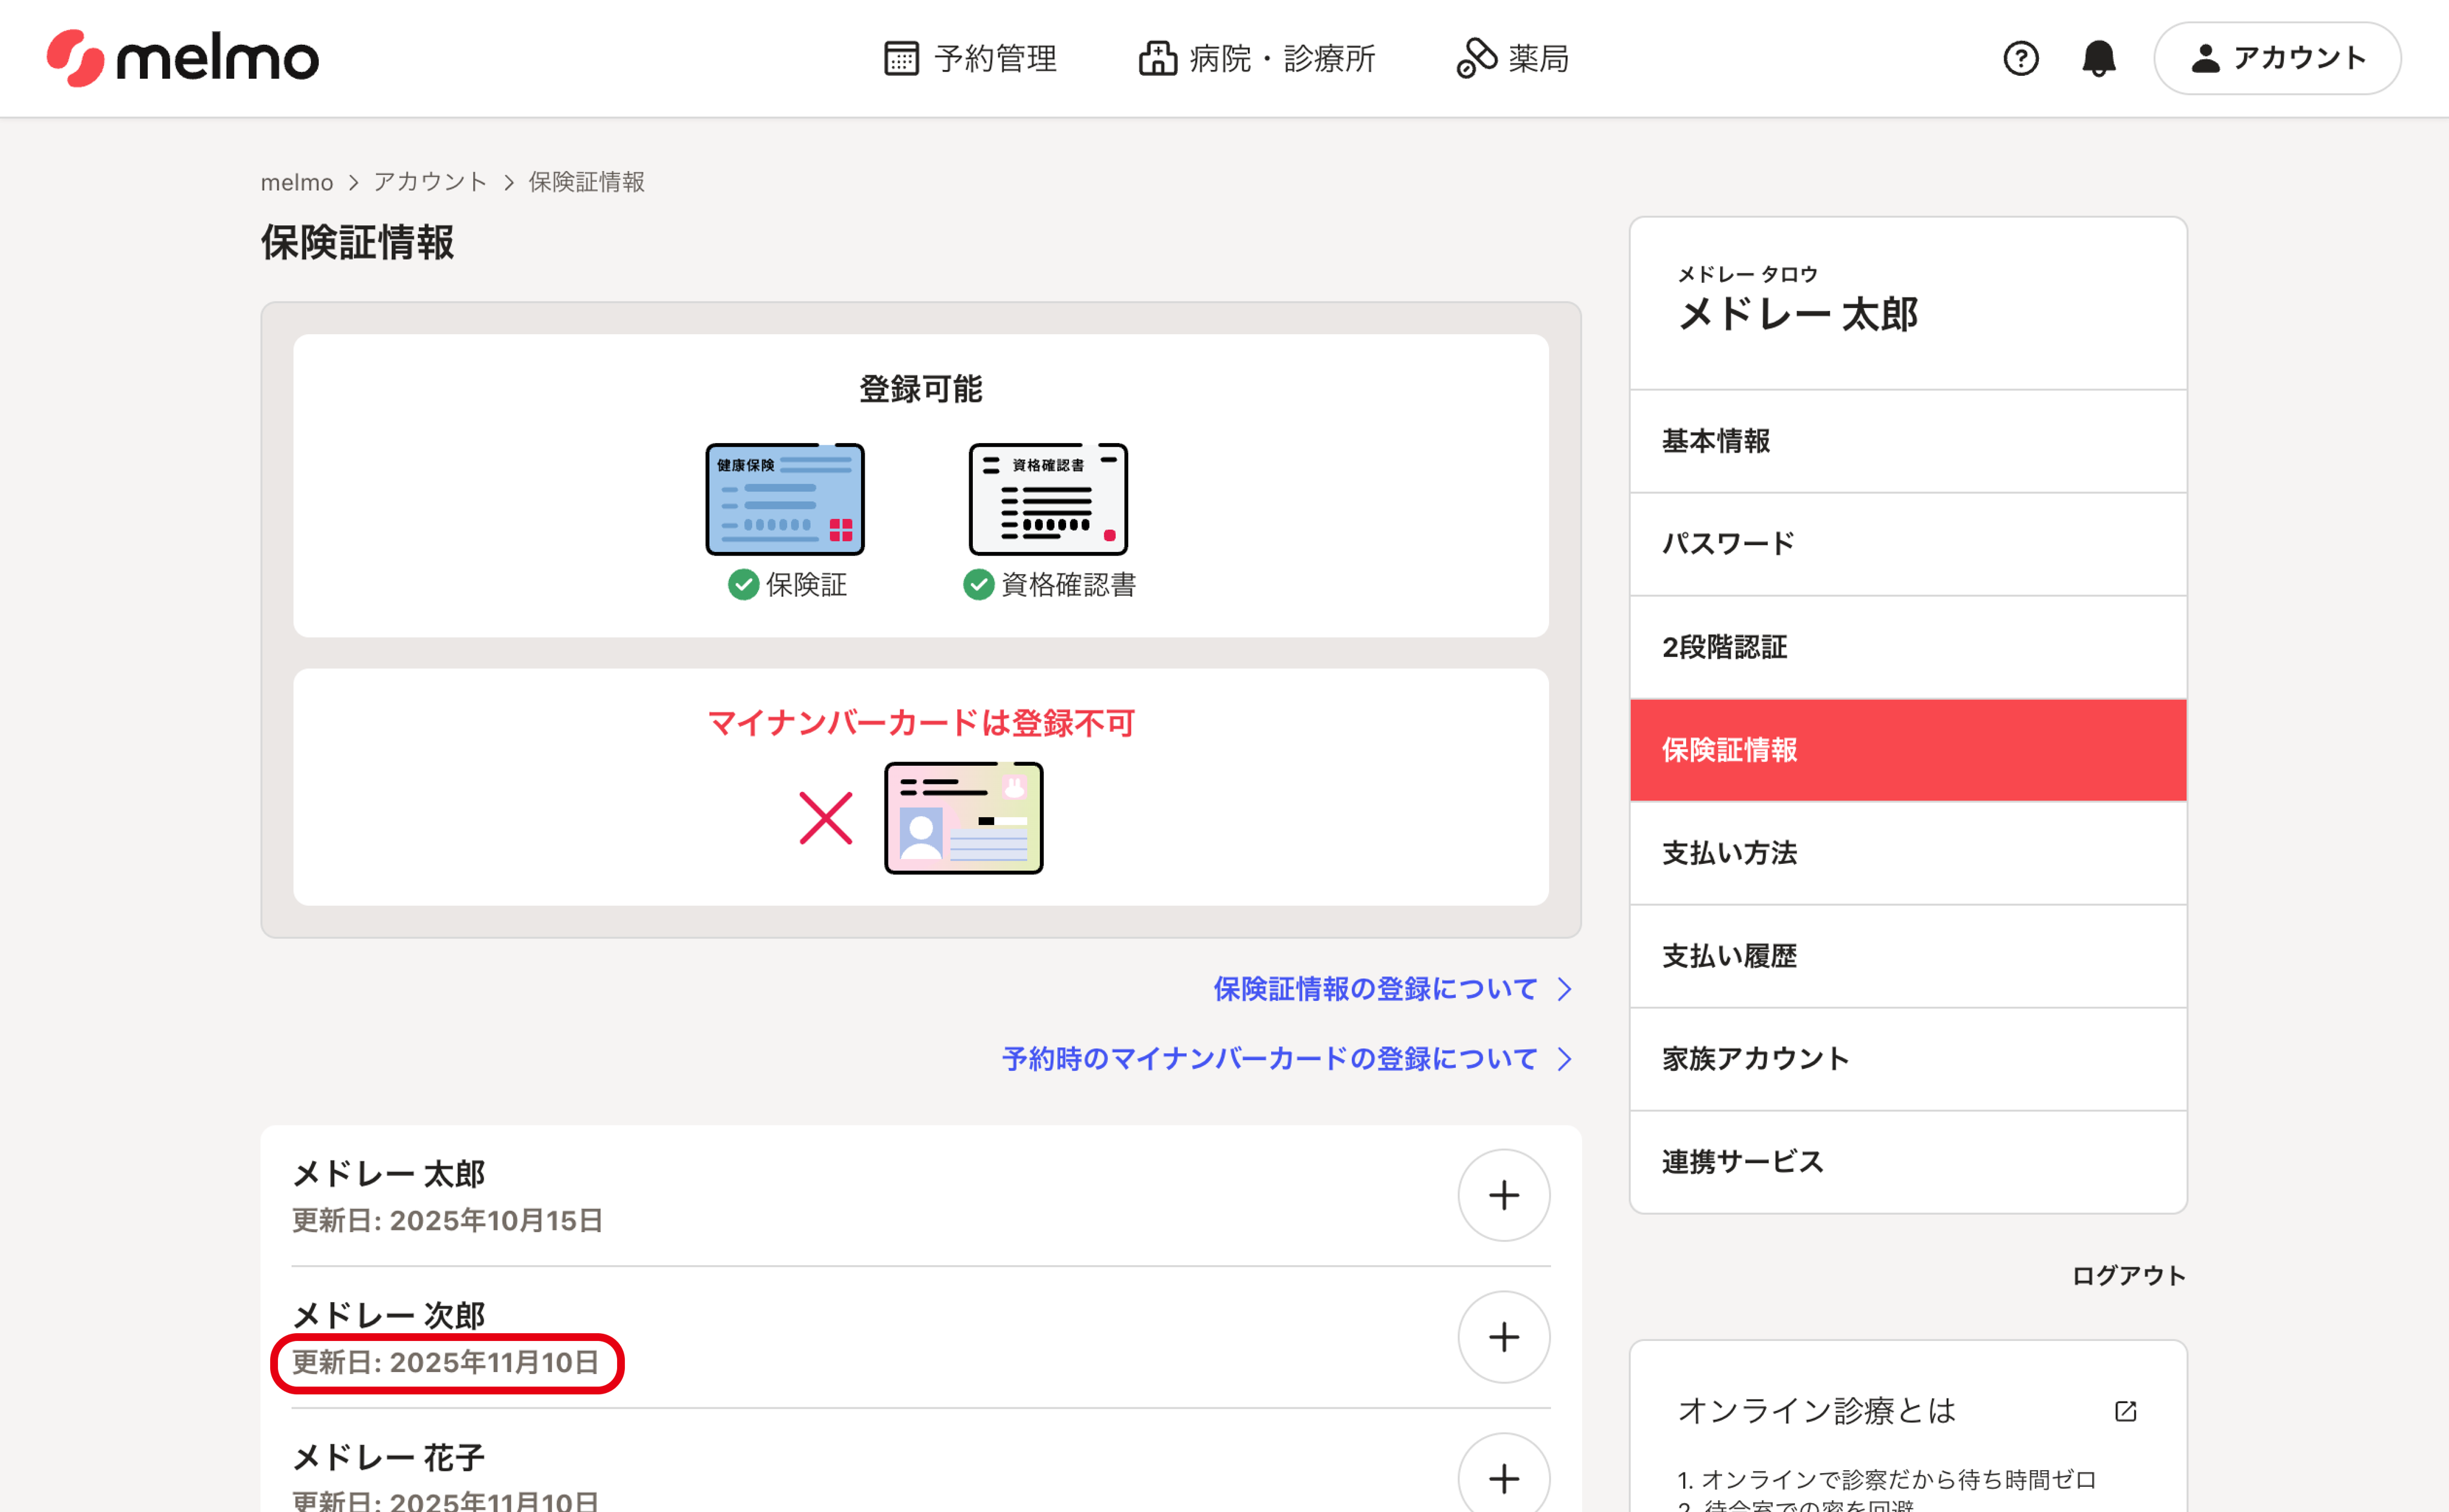Select 支払い方法 in the sidebar
The image size is (2449, 1512).
click(1729, 853)
